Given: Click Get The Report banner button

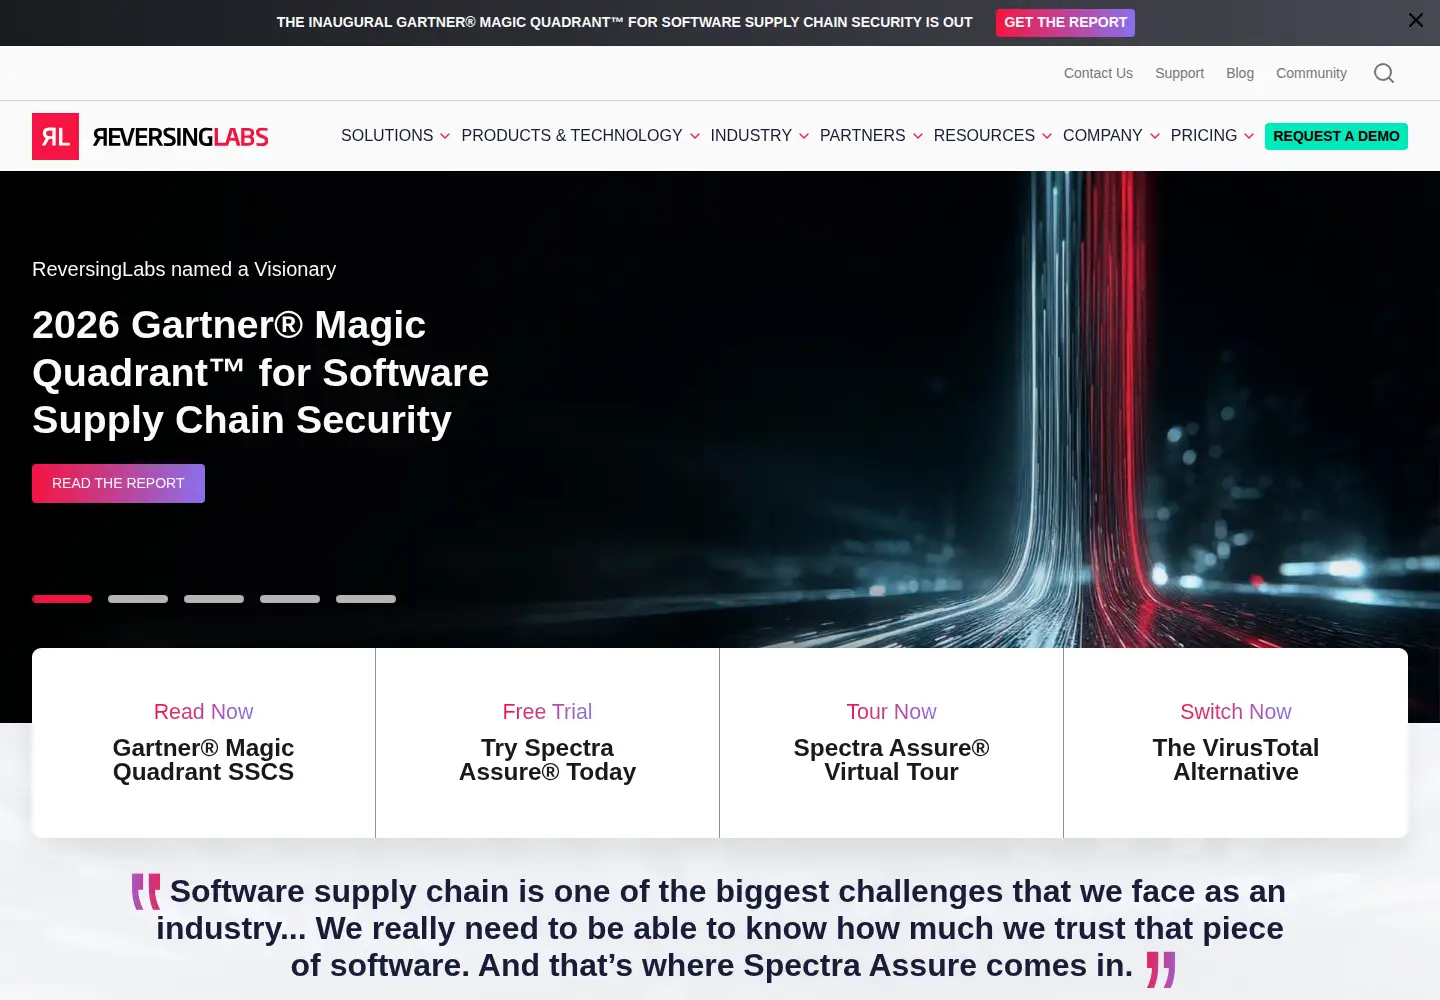Looking at the screenshot, I should 1065,22.
